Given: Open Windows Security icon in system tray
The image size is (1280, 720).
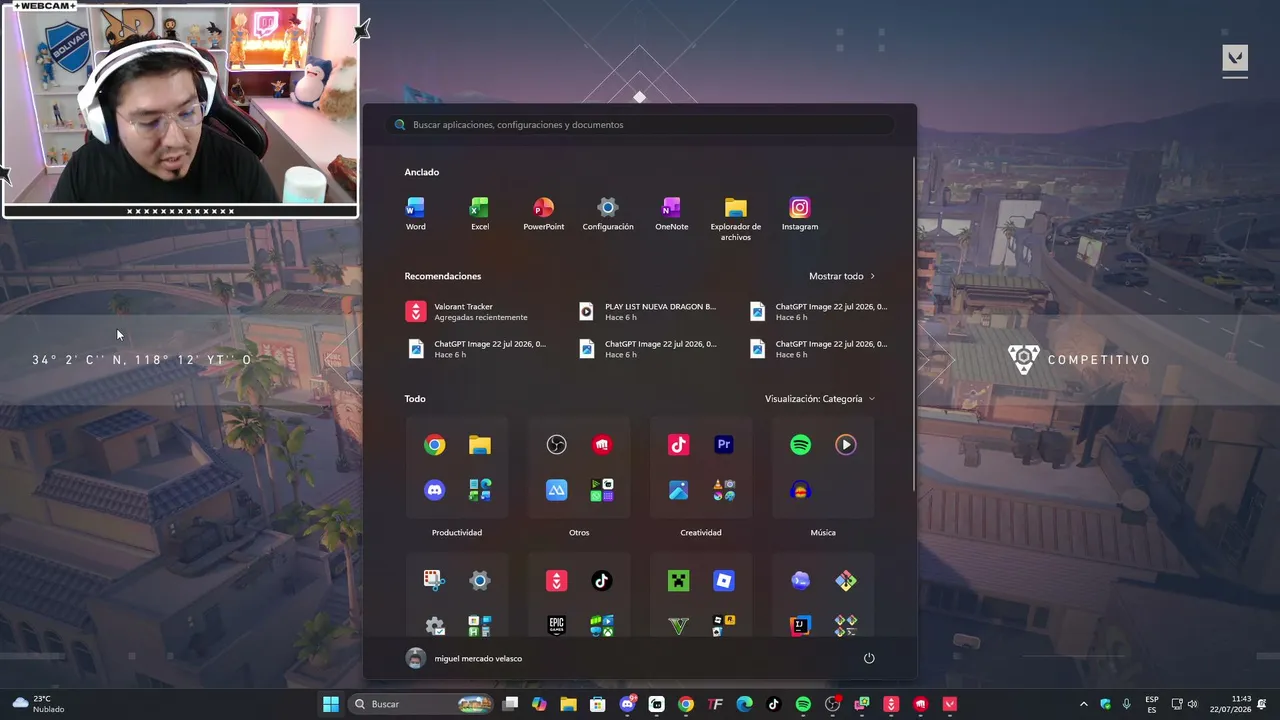Looking at the screenshot, I should pos(1105,704).
